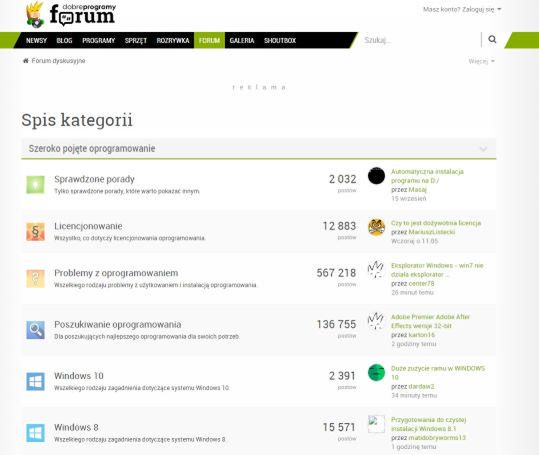539x455 pixels.
Task: Open the Więcej dropdown menu
Action: [481, 61]
